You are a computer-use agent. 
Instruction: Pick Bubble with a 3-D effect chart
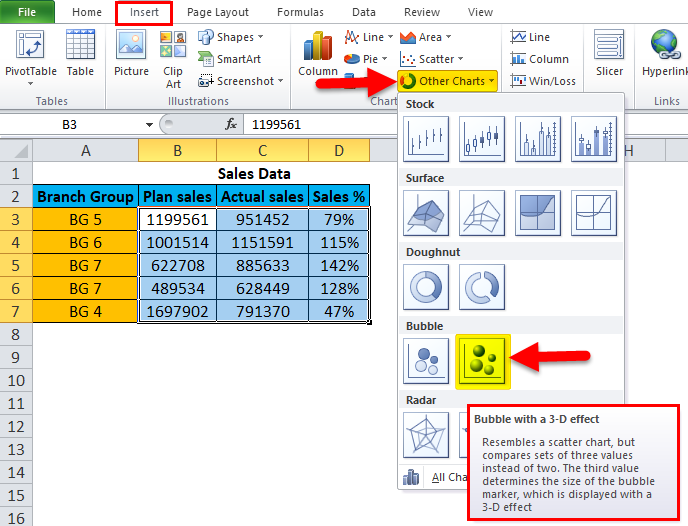click(482, 361)
